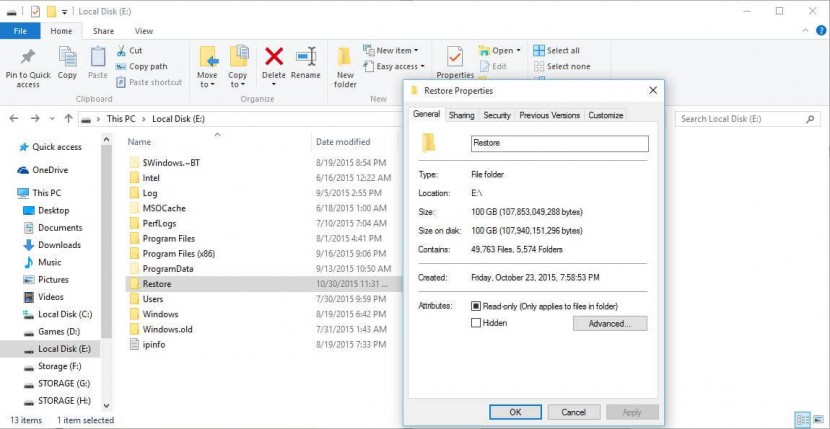Click the New folder icon

pyautogui.click(x=345, y=57)
